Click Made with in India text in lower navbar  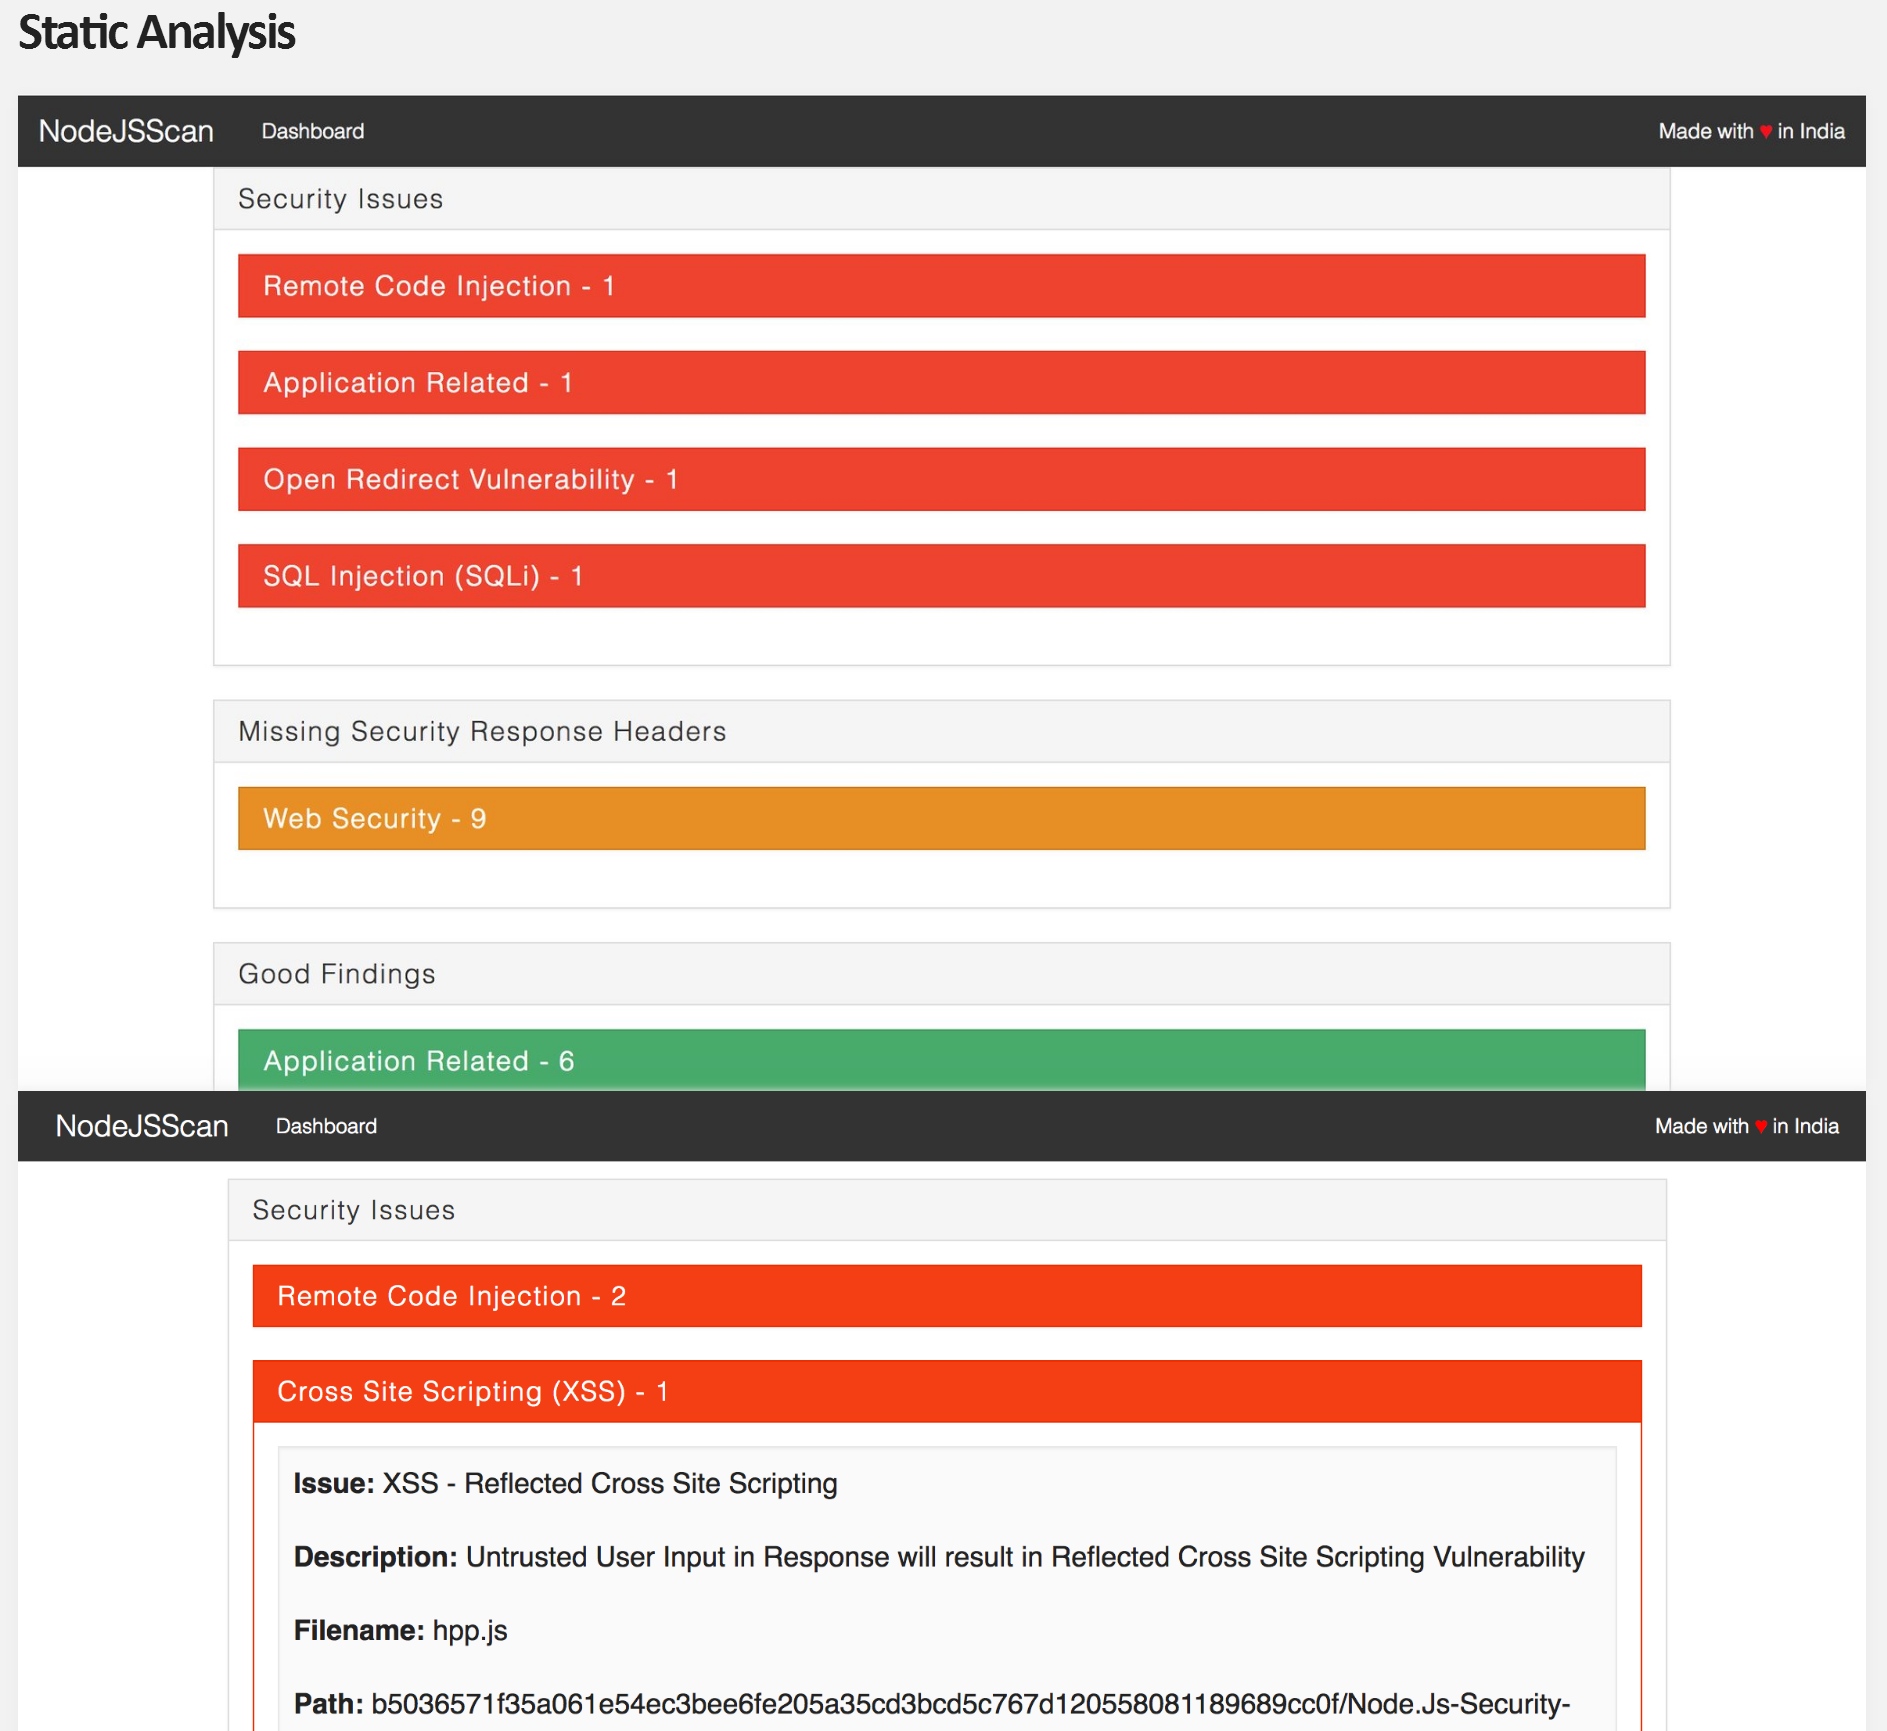coord(1746,1126)
